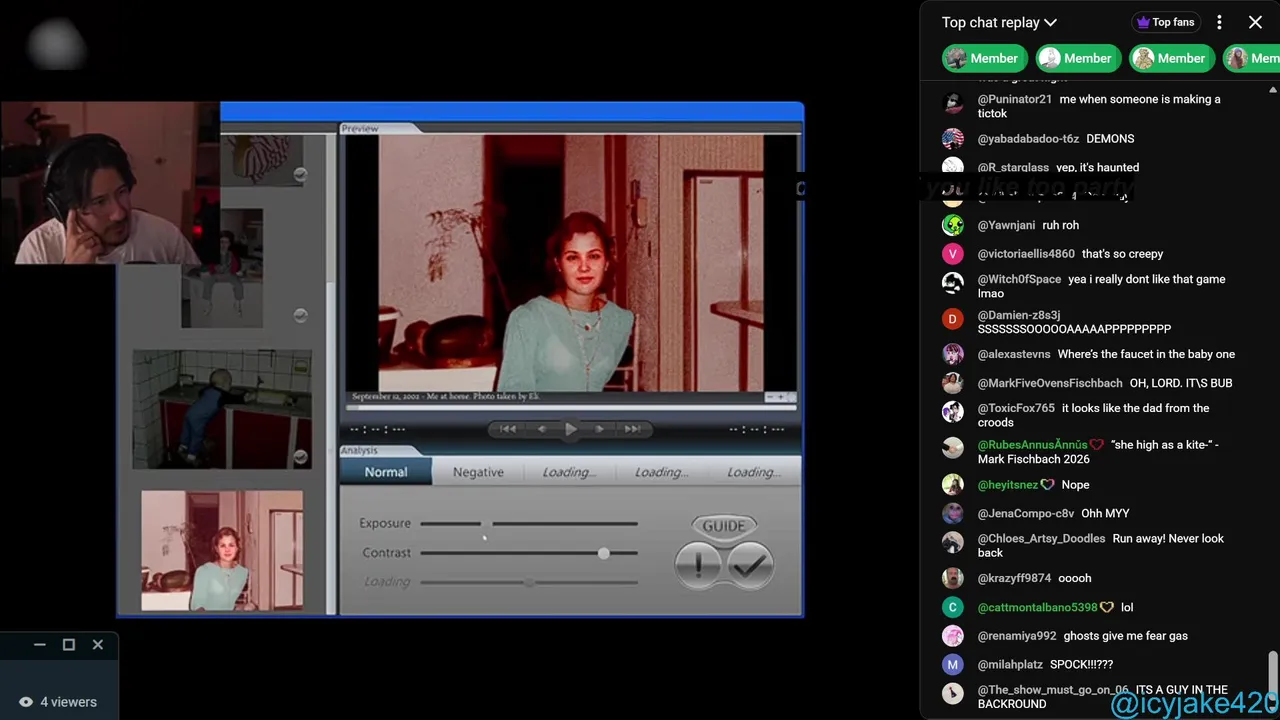Click the eye icon beside 4 viewers

(26, 702)
